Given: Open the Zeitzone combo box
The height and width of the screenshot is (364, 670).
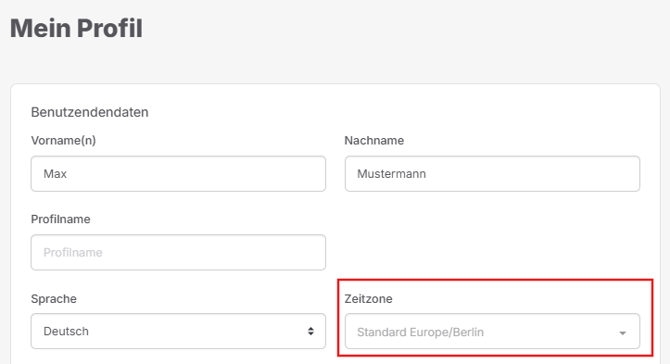Looking at the screenshot, I should coord(492,331).
